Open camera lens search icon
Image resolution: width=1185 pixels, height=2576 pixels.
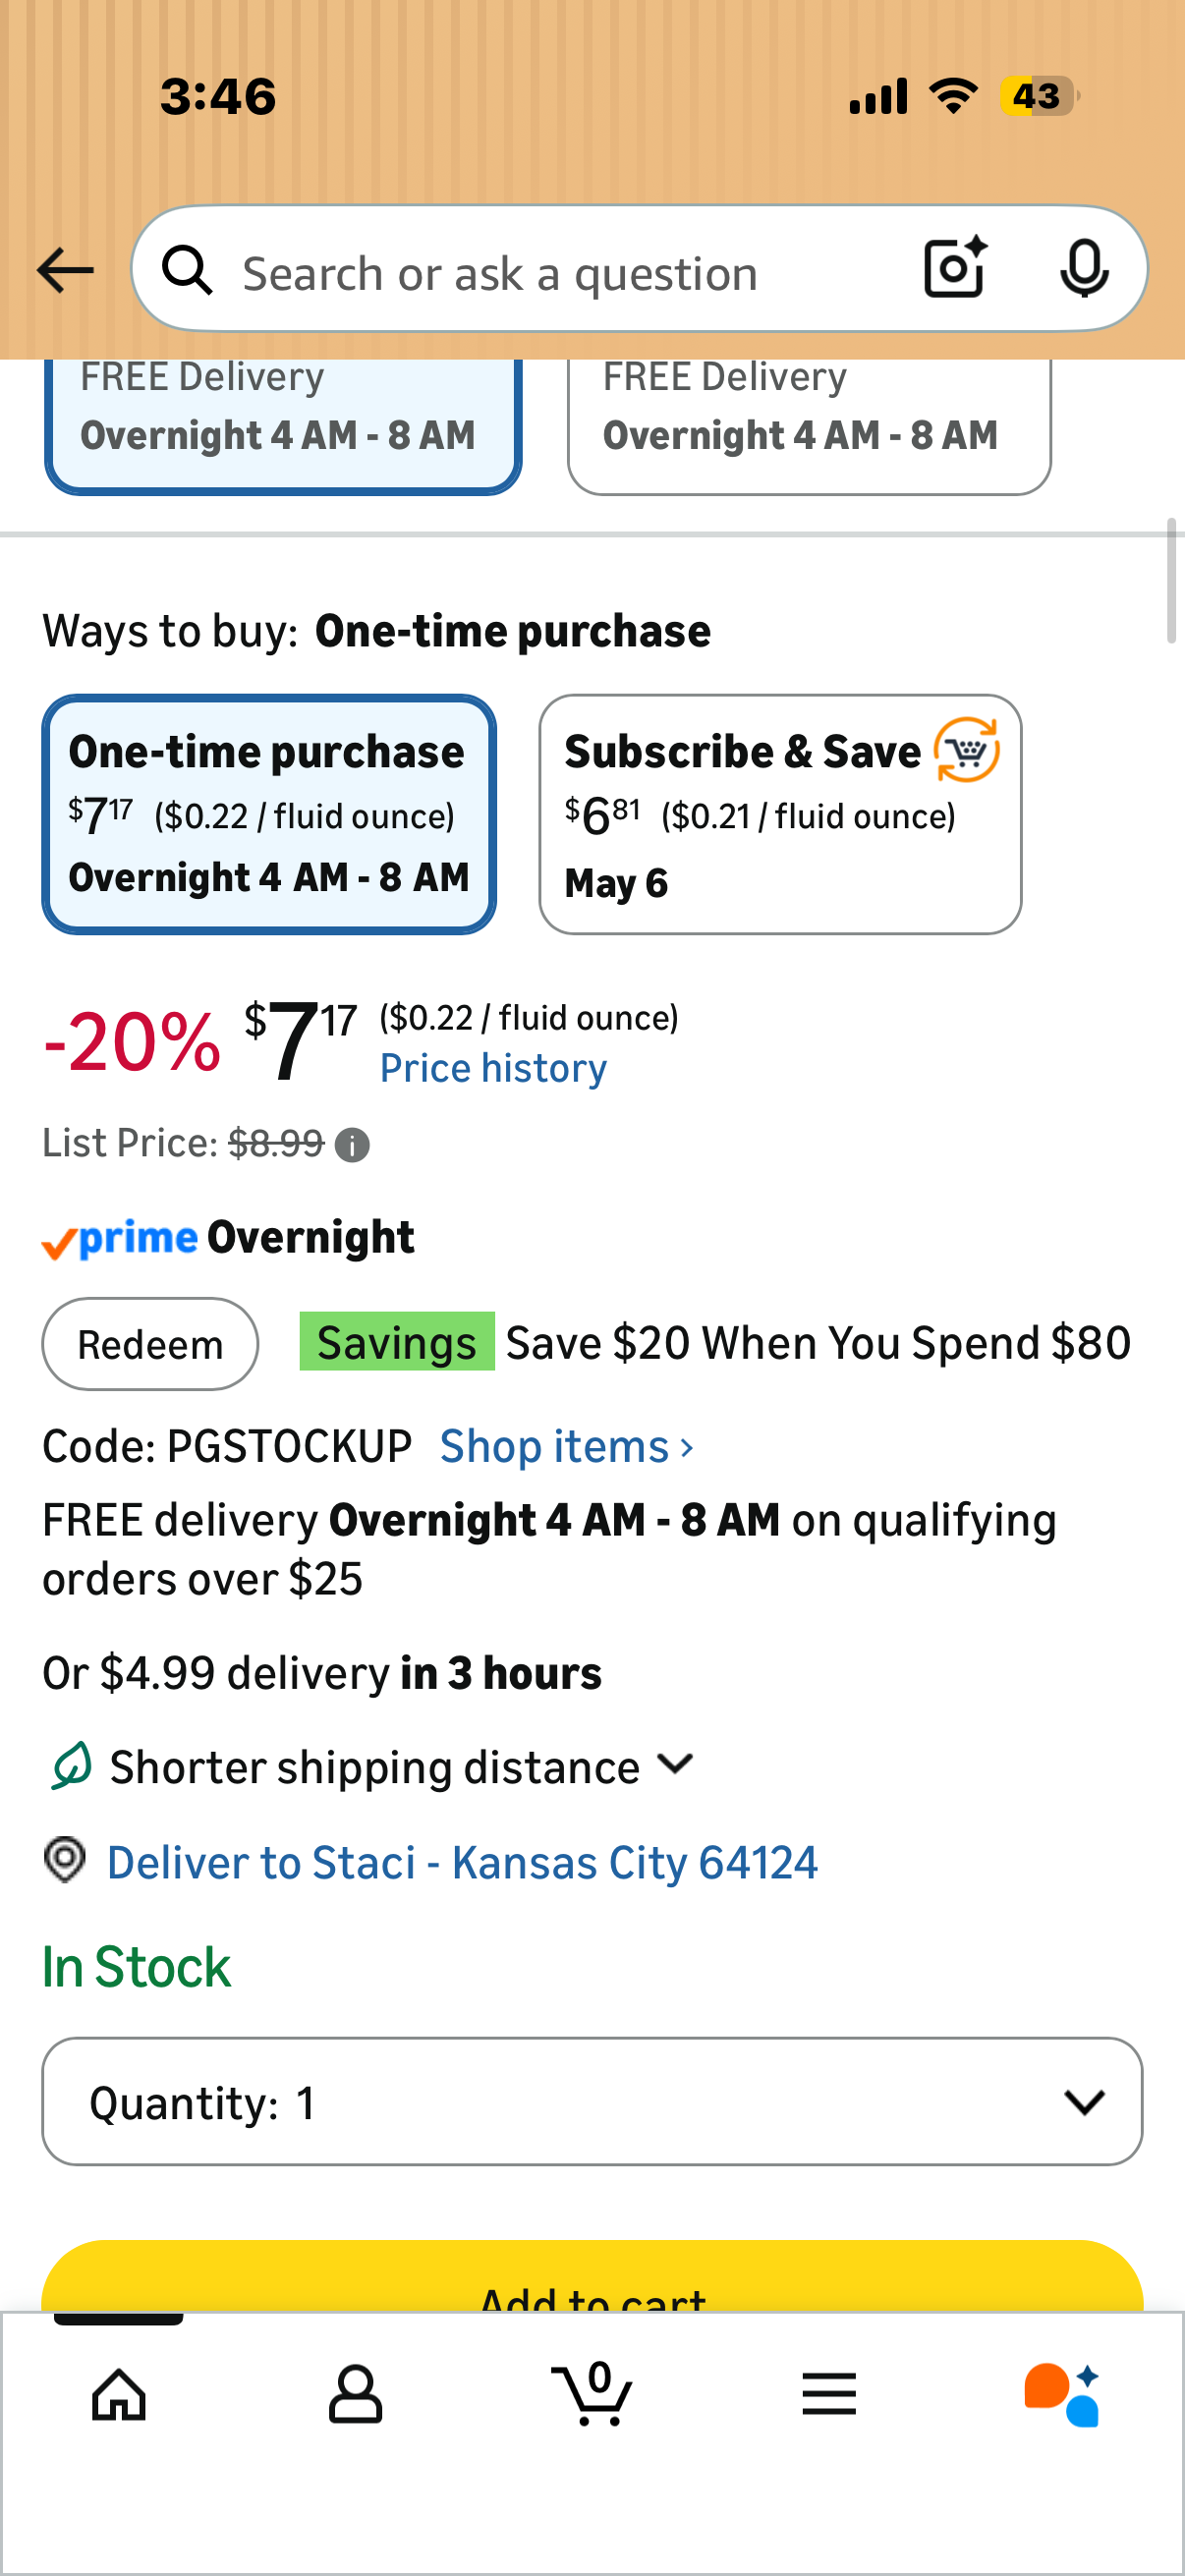956,268
